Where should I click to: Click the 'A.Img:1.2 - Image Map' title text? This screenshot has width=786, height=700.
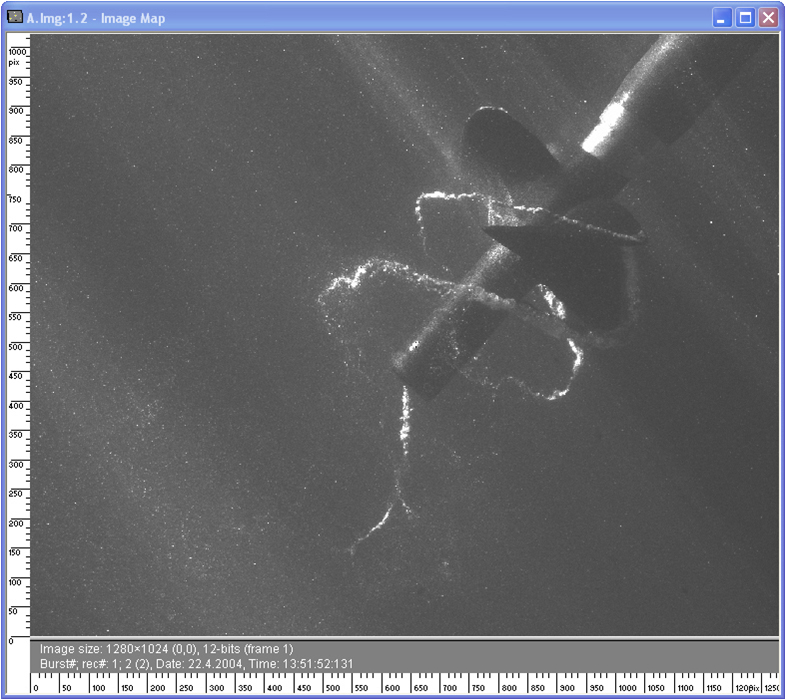tap(96, 19)
